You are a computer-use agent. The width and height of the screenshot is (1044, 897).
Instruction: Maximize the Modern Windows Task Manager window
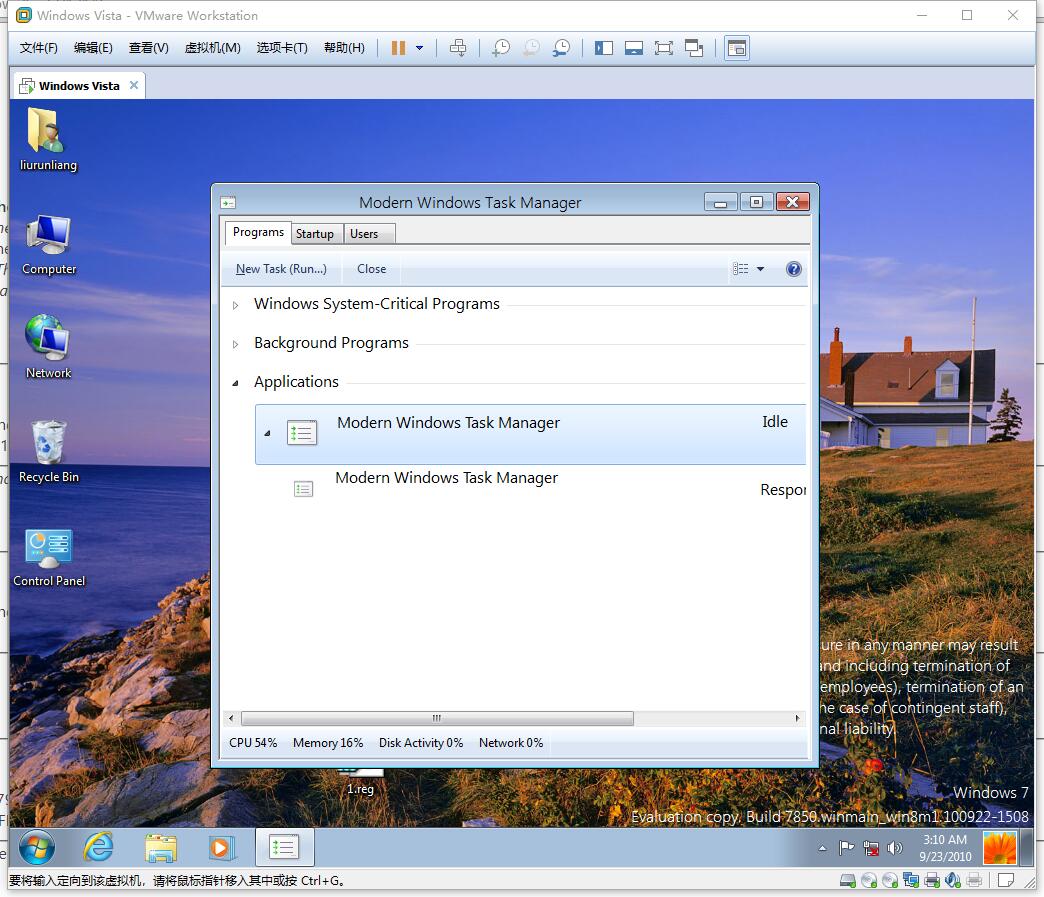[x=756, y=202]
